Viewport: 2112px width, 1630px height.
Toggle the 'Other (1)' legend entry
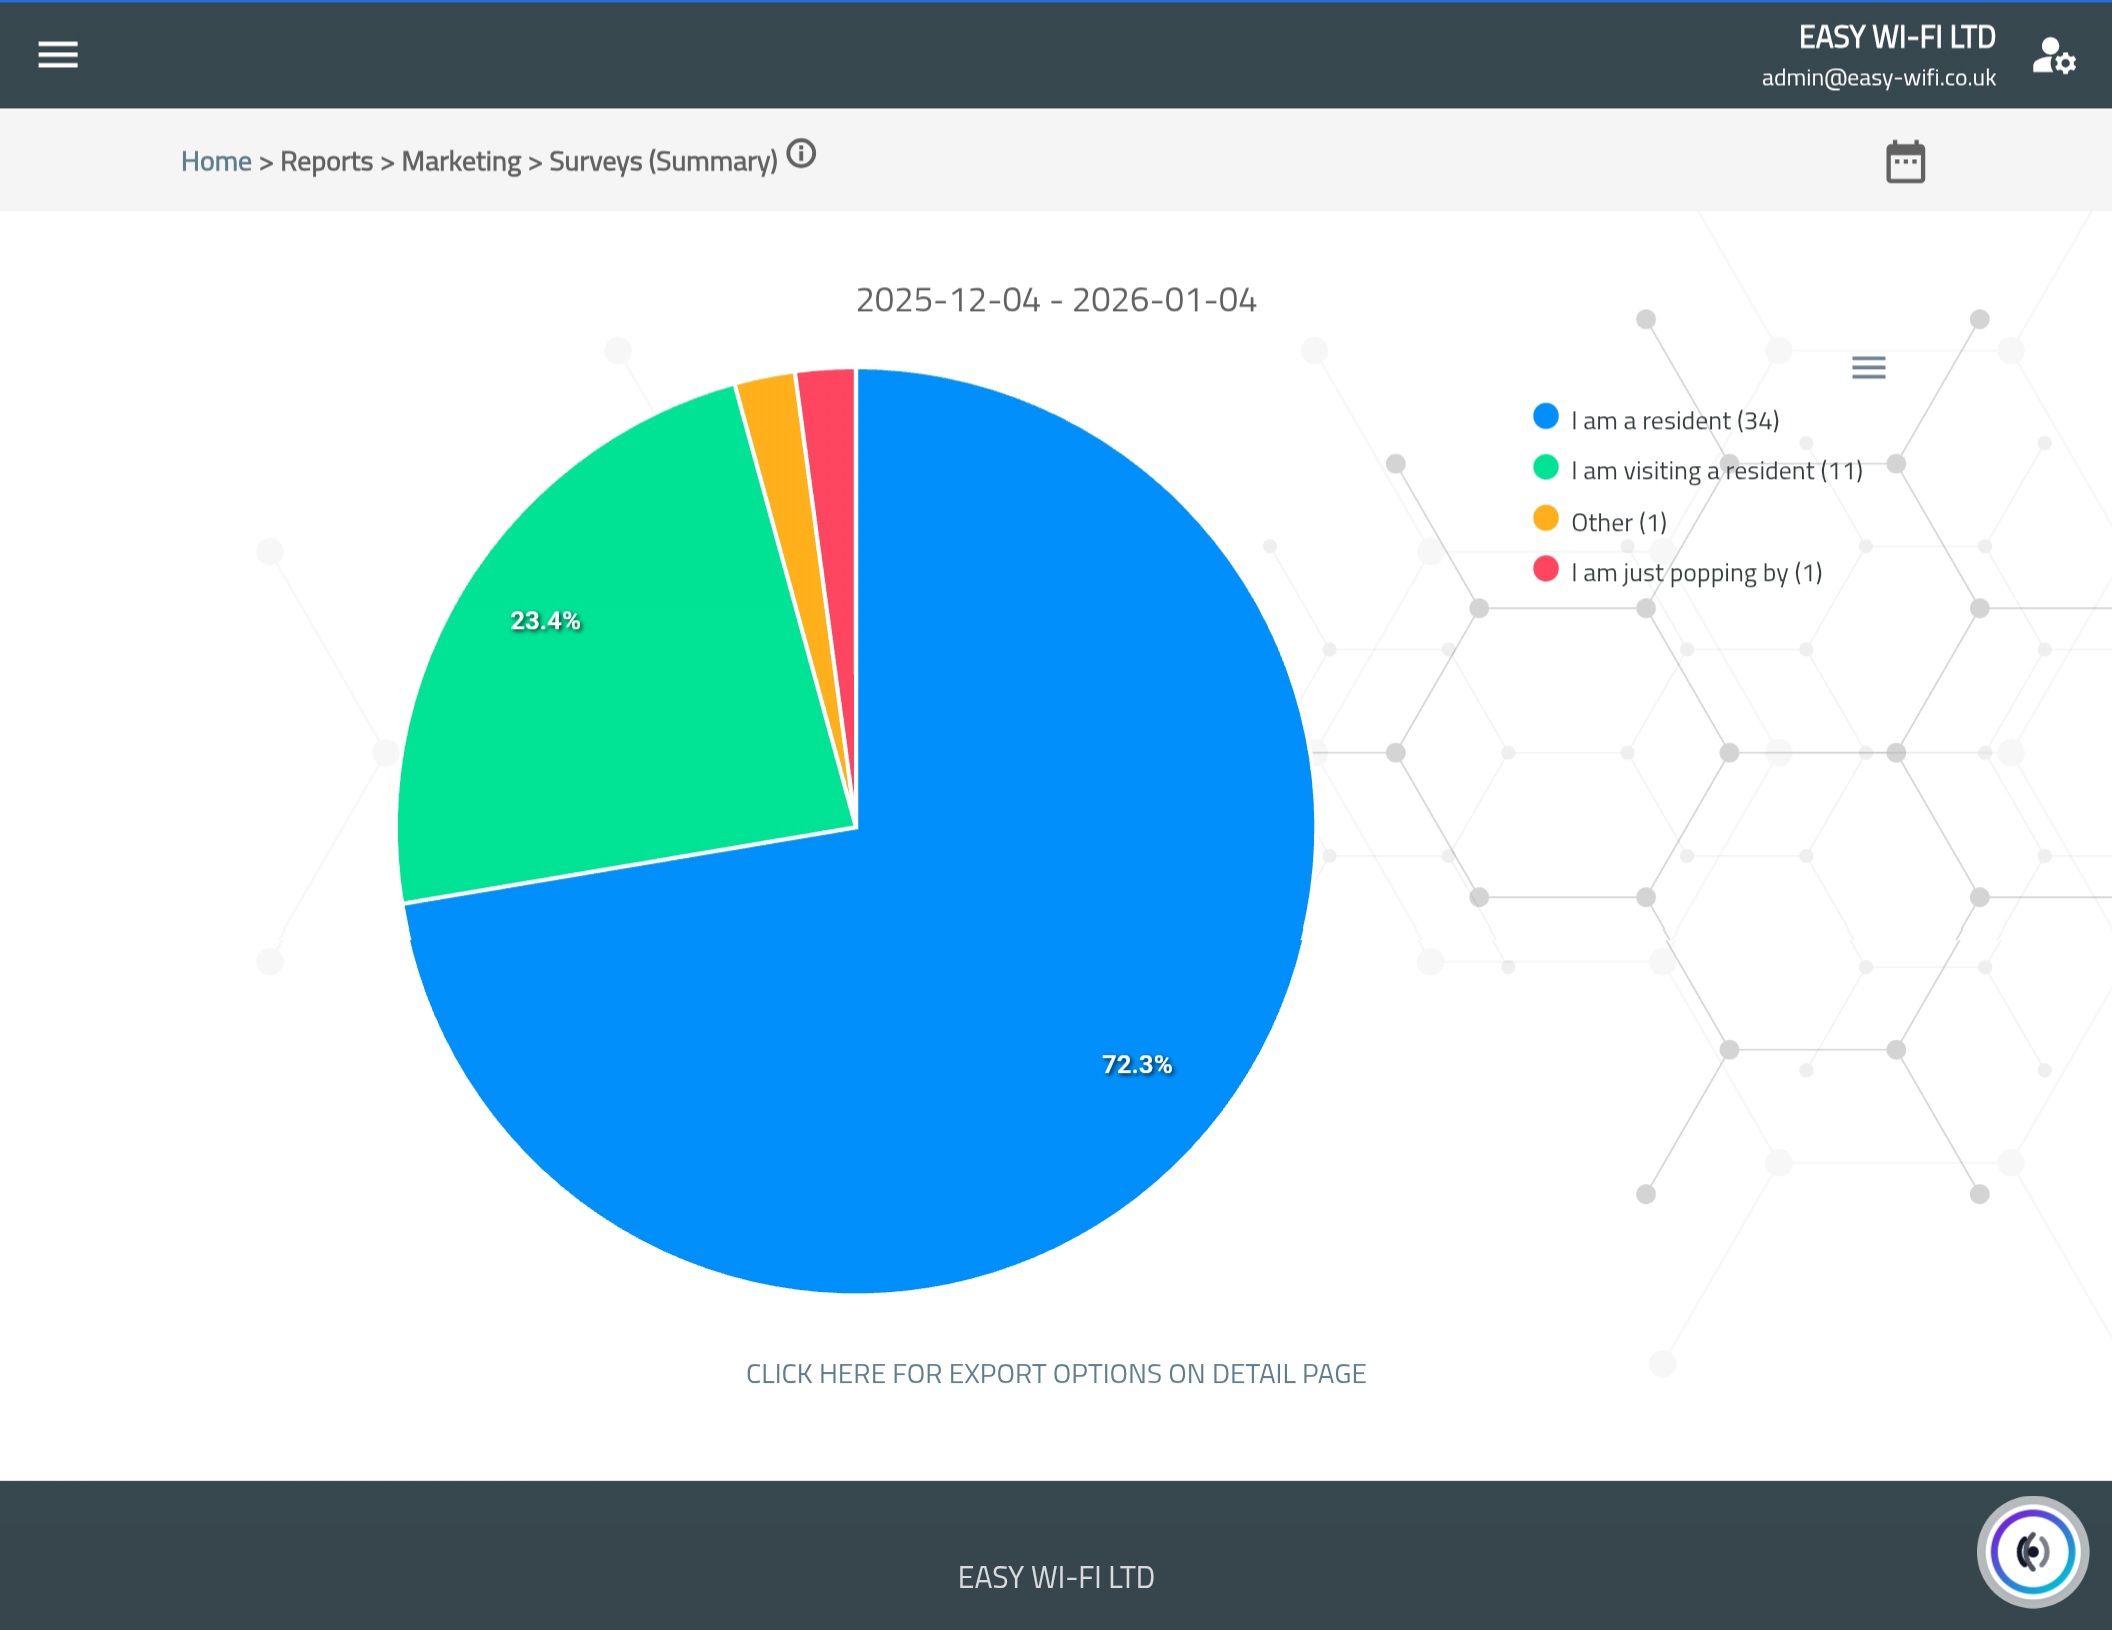1618,522
